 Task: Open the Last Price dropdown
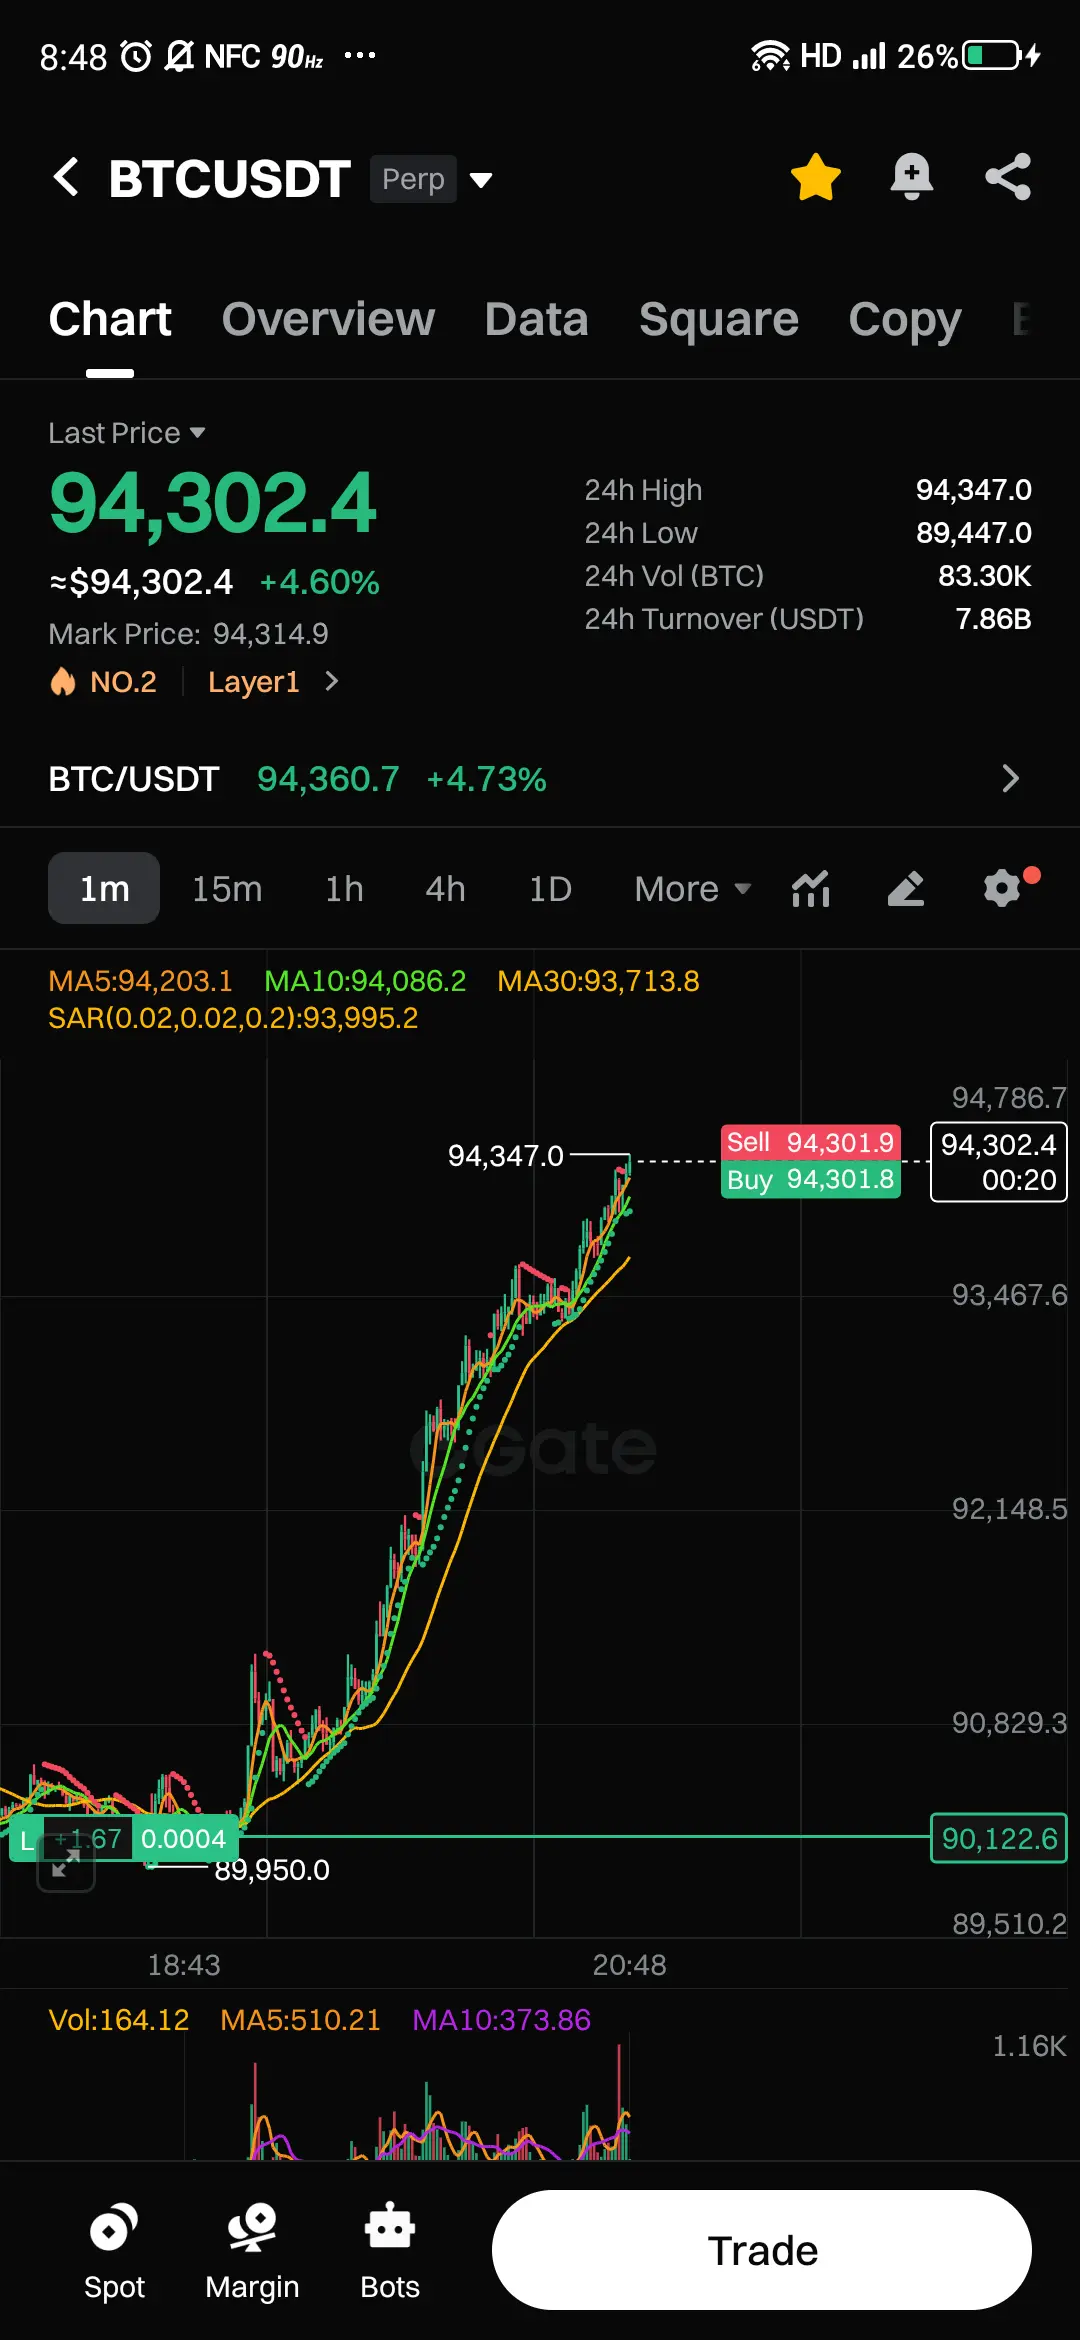(x=127, y=433)
